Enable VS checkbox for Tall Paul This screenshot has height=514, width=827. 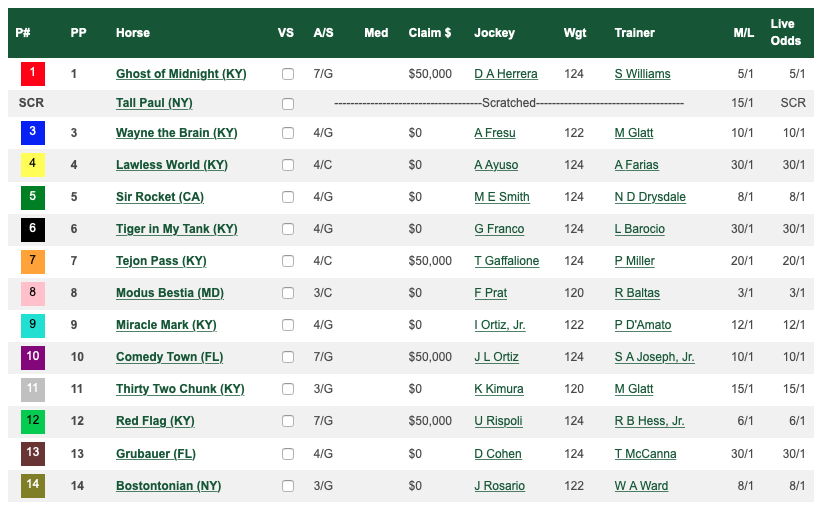tap(288, 103)
